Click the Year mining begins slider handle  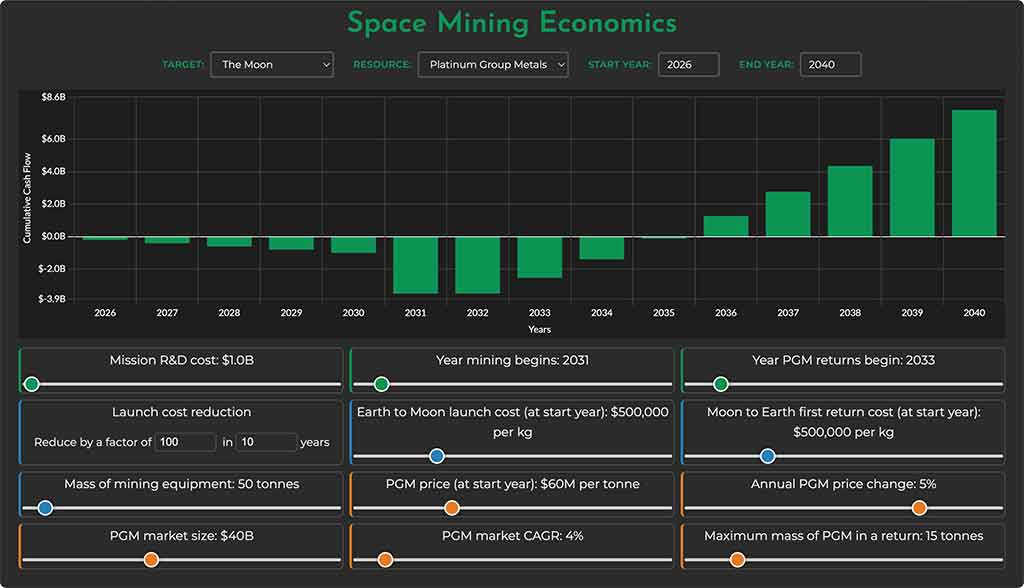pos(381,382)
